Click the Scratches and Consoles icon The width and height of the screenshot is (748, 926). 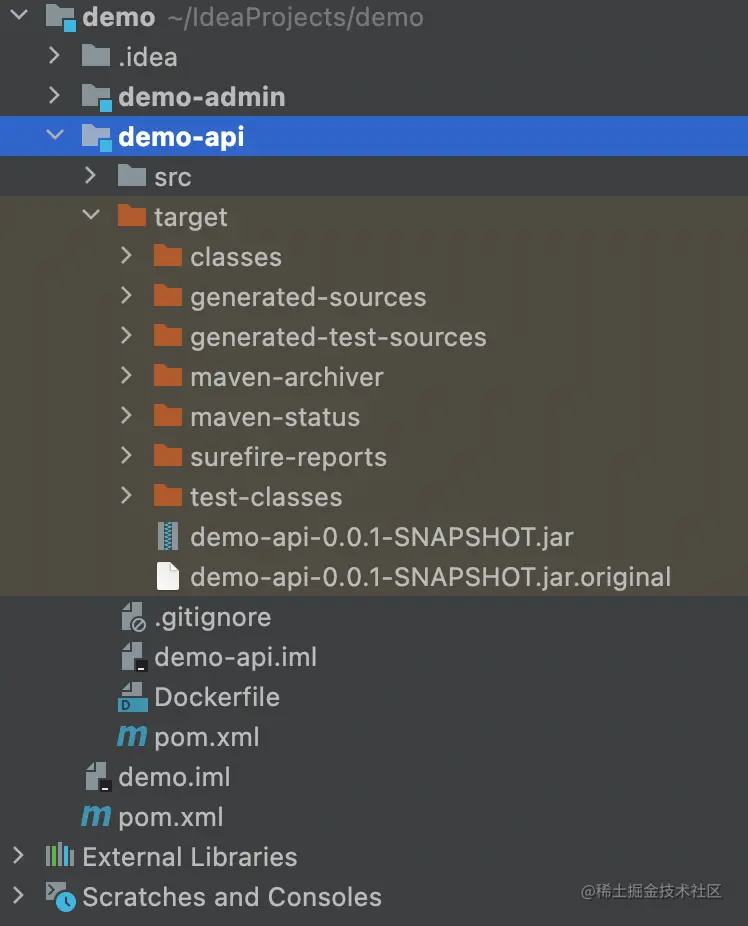point(61,897)
